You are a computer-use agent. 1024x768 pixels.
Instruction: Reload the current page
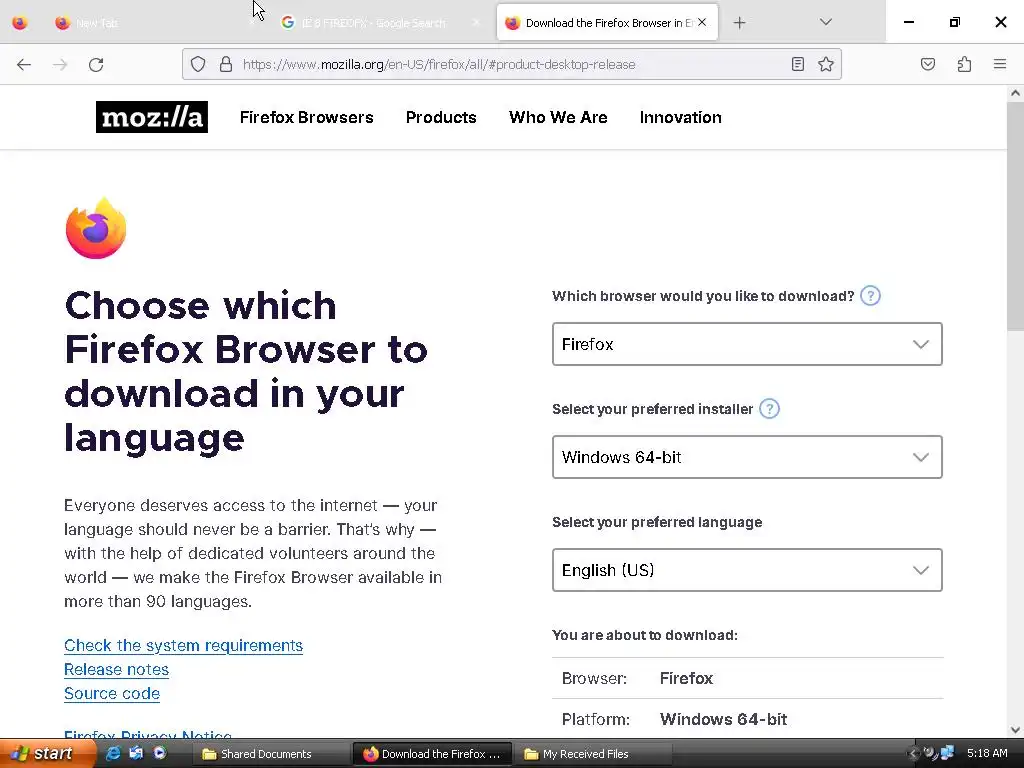pyautogui.click(x=96, y=64)
